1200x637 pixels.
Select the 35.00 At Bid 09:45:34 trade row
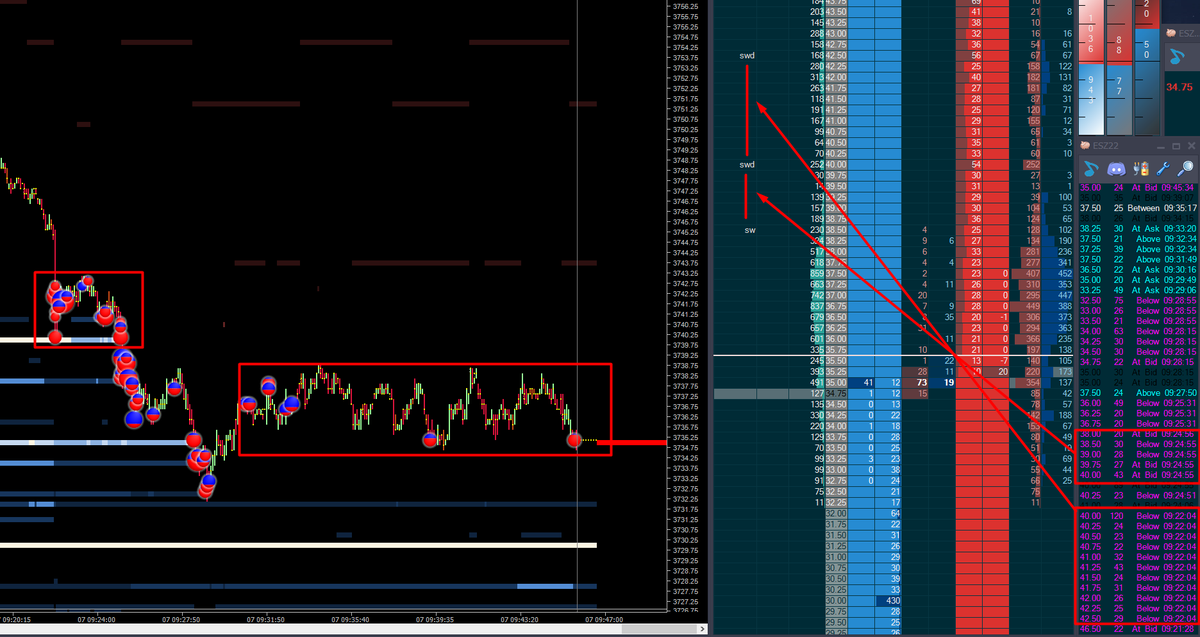(x=1137, y=186)
